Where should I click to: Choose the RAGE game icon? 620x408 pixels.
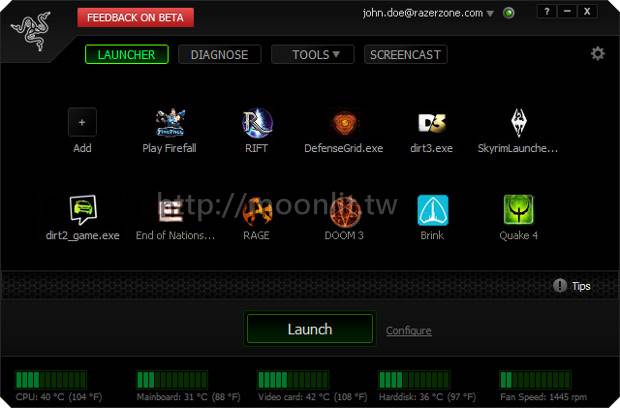pos(256,210)
